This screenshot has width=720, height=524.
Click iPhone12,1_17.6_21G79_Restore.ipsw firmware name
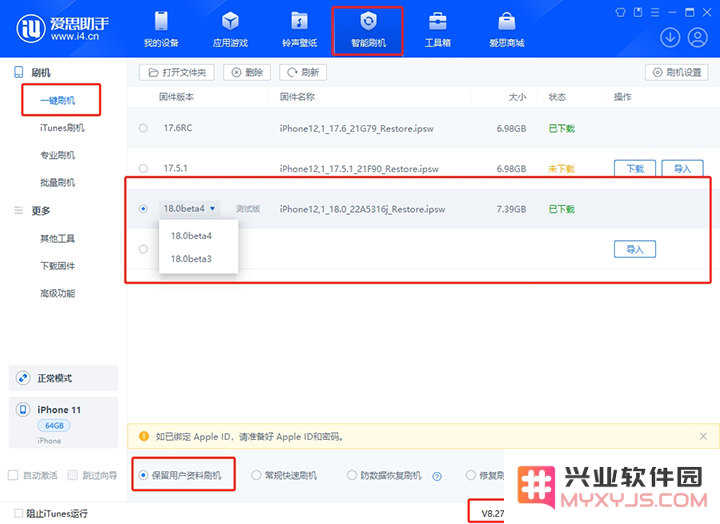click(356, 129)
